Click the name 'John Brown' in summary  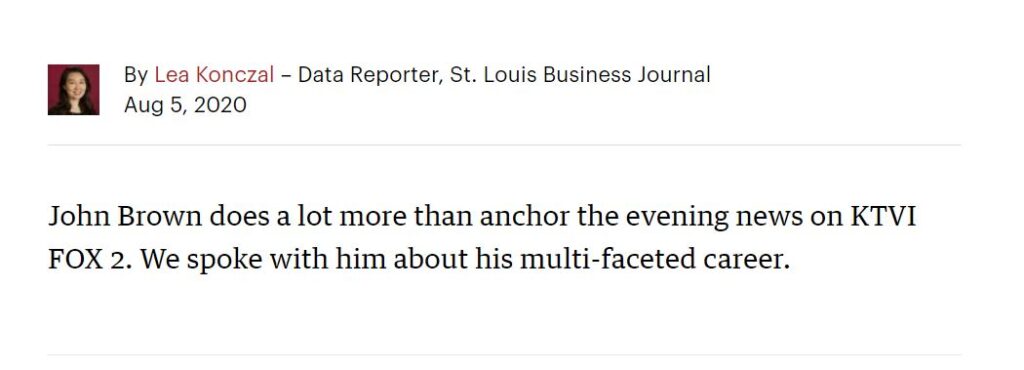tap(125, 217)
